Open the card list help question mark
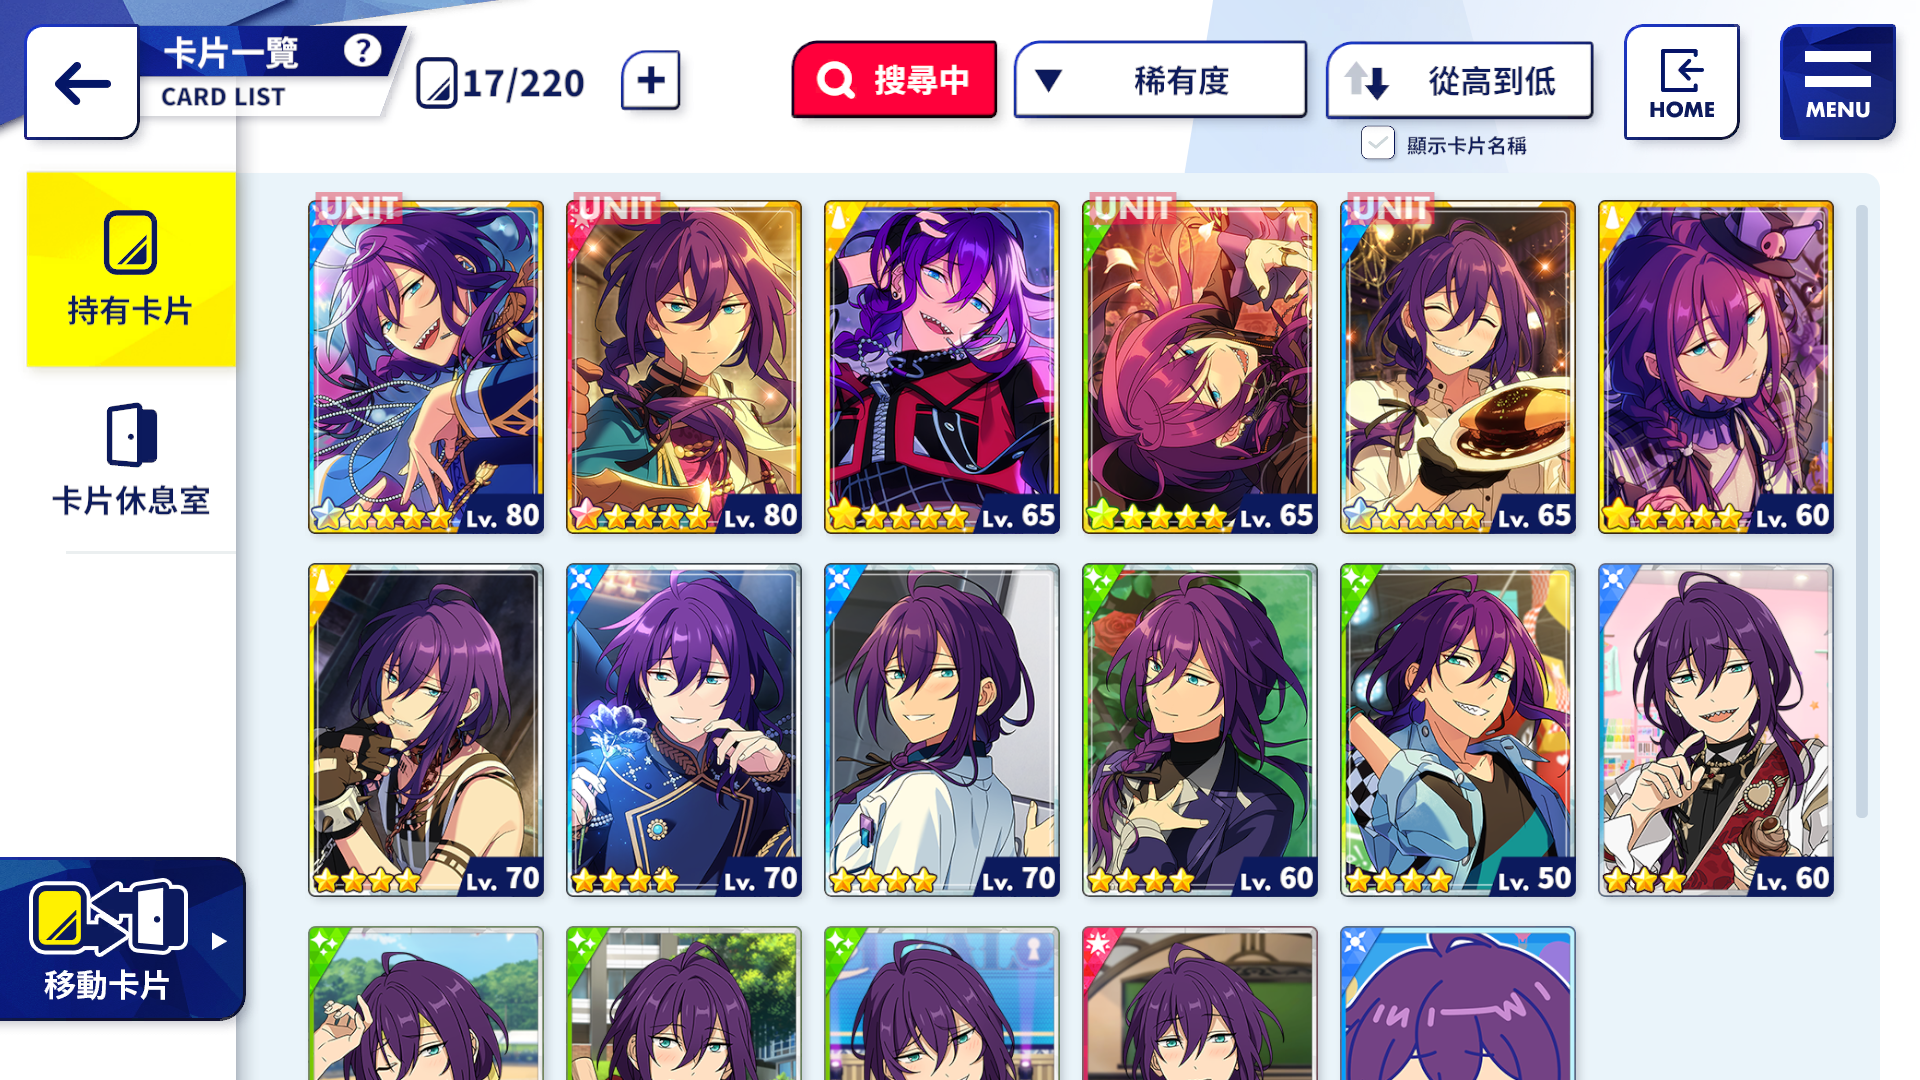 362,50
